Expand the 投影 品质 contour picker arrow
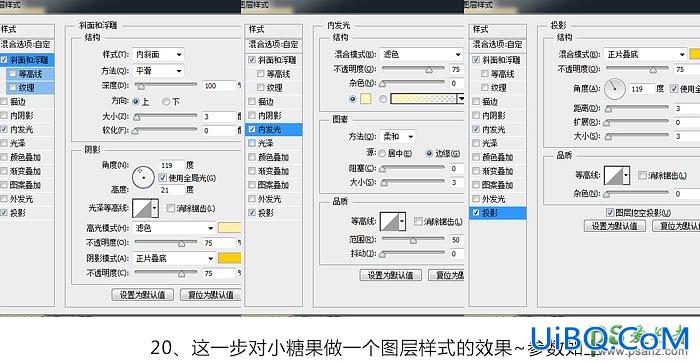 click(626, 175)
